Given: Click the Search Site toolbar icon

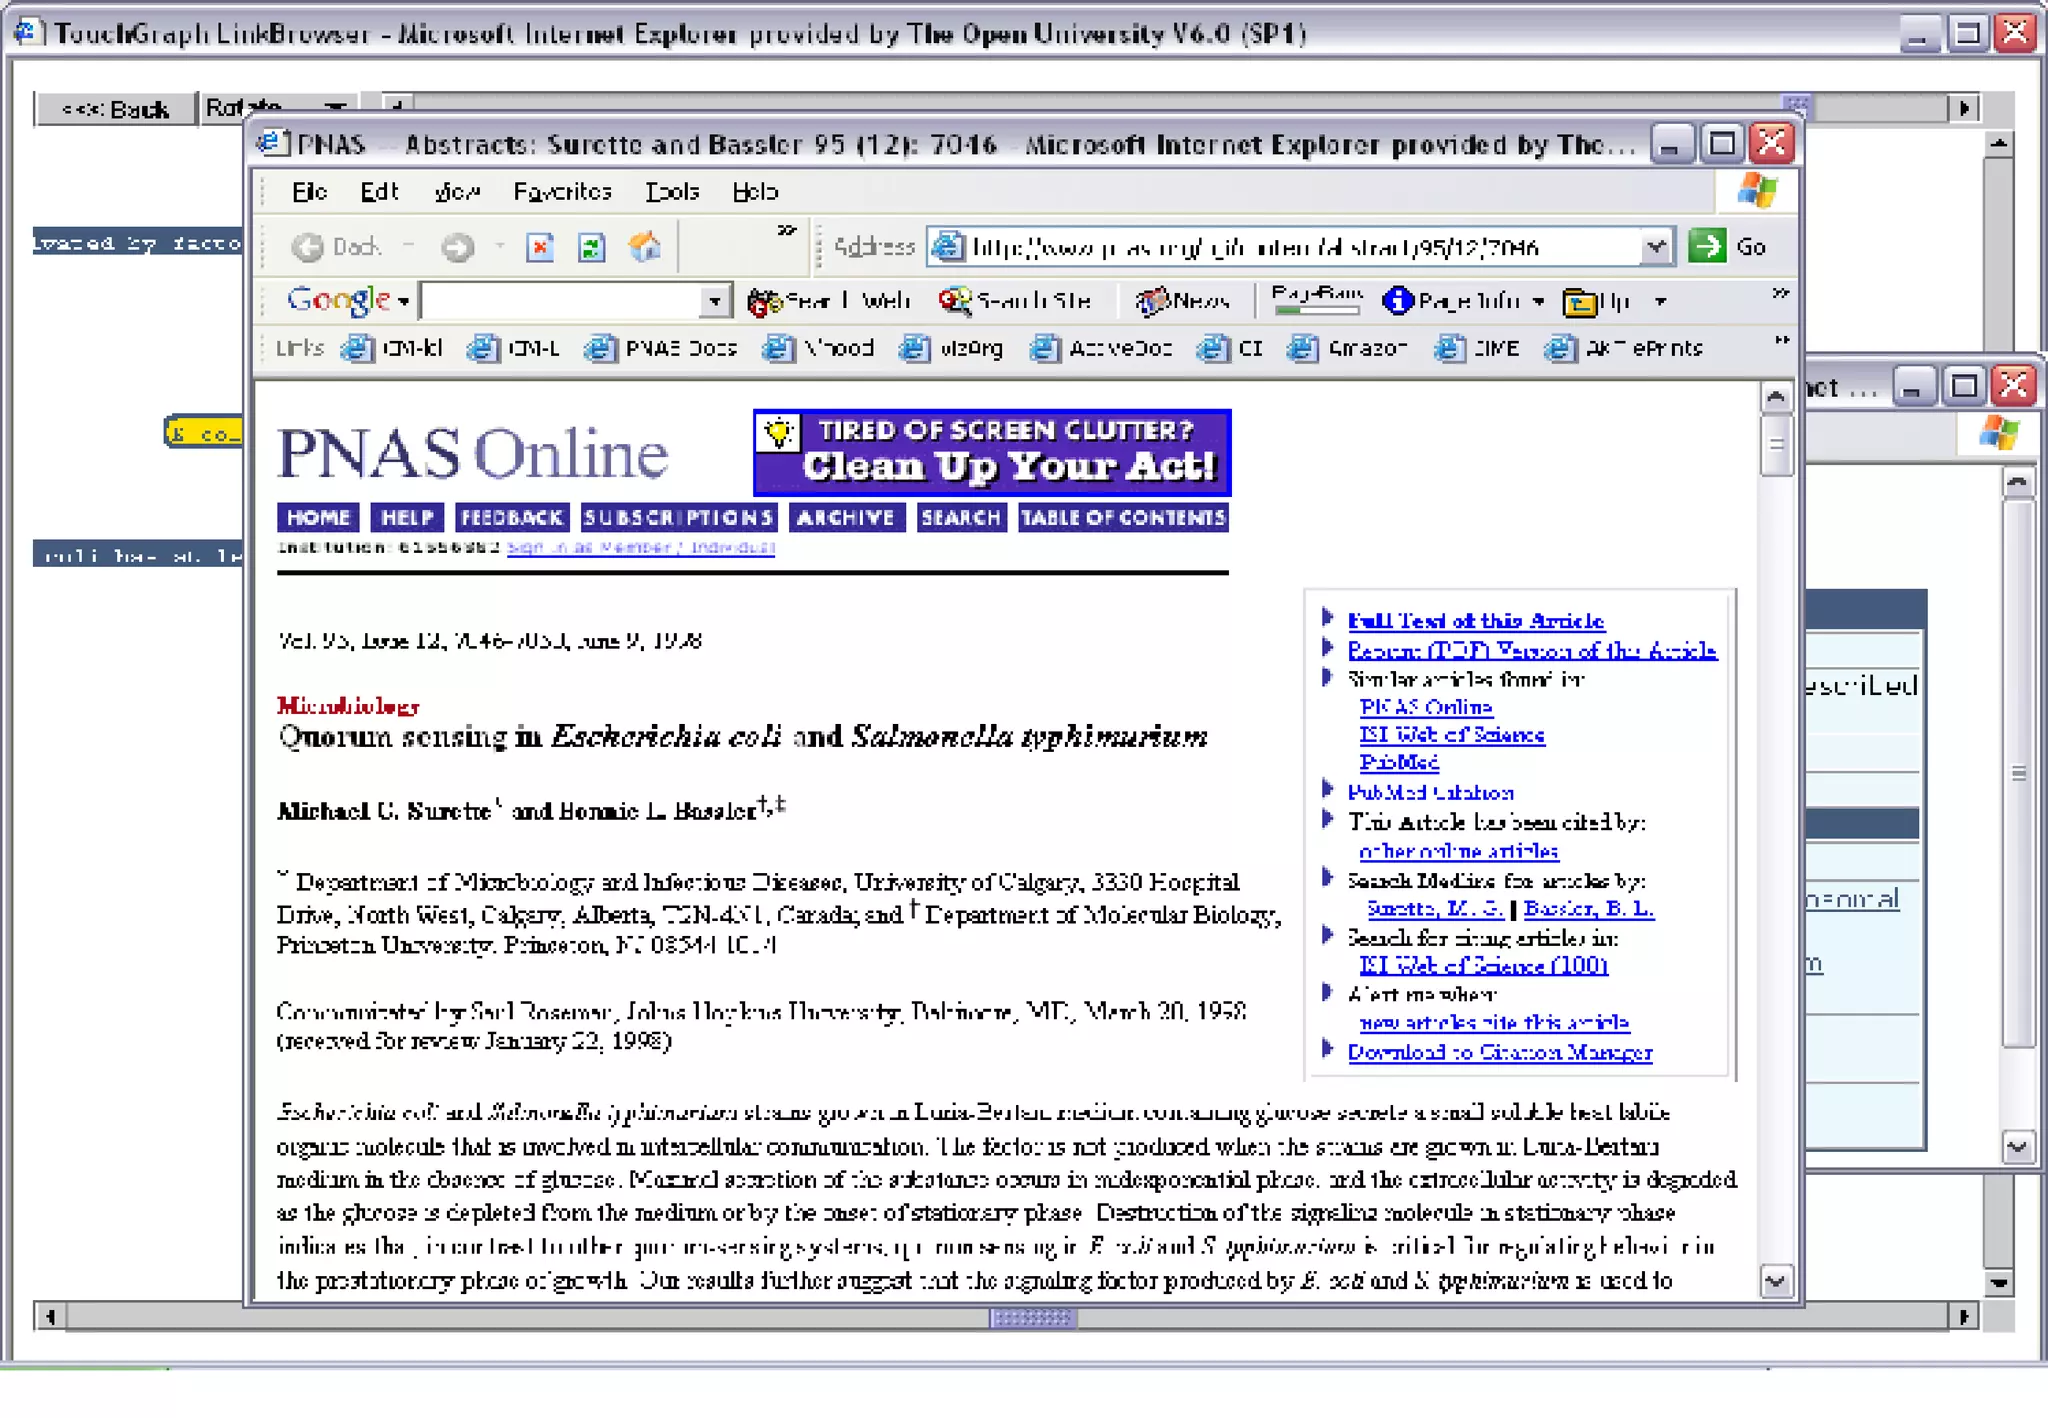Looking at the screenshot, I should [x=956, y=301].
